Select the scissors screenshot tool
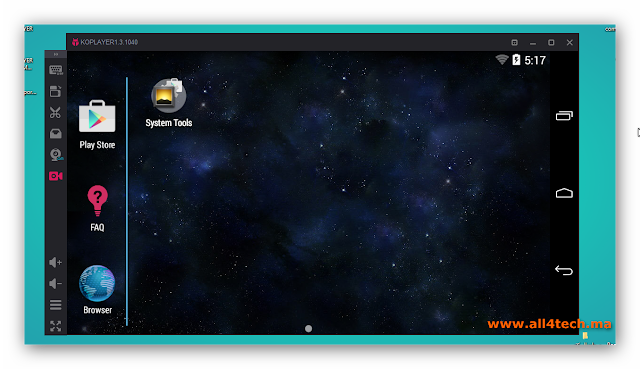This screenshot has width=640, height=369. 56,112
